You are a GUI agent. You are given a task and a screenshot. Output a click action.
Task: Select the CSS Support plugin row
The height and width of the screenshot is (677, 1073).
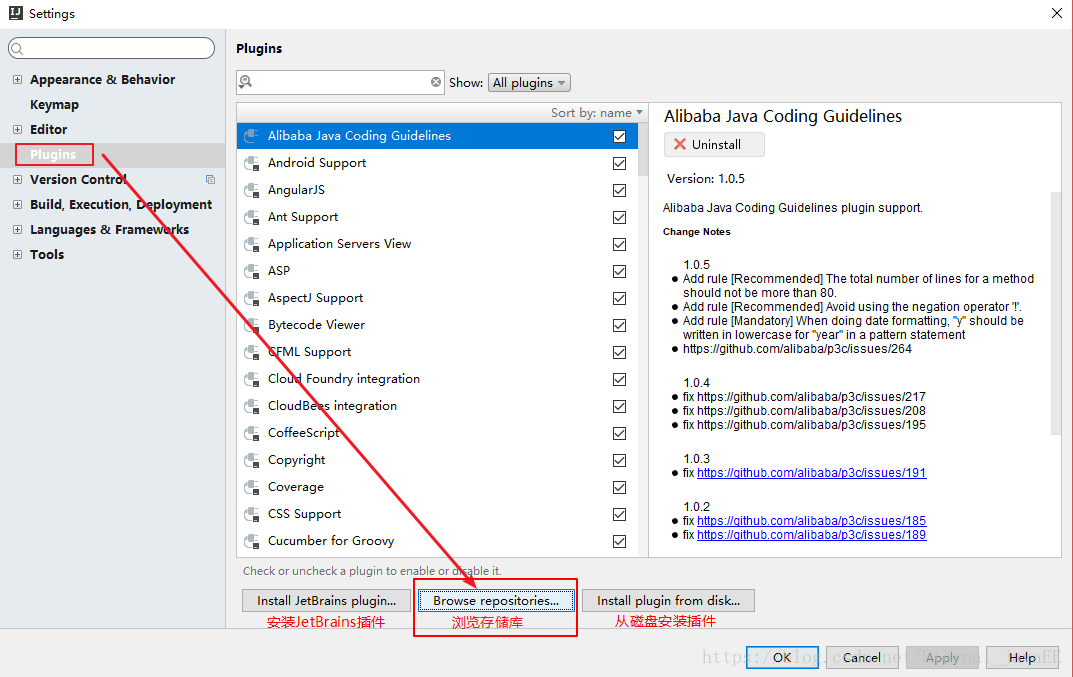tap(437, 514)
